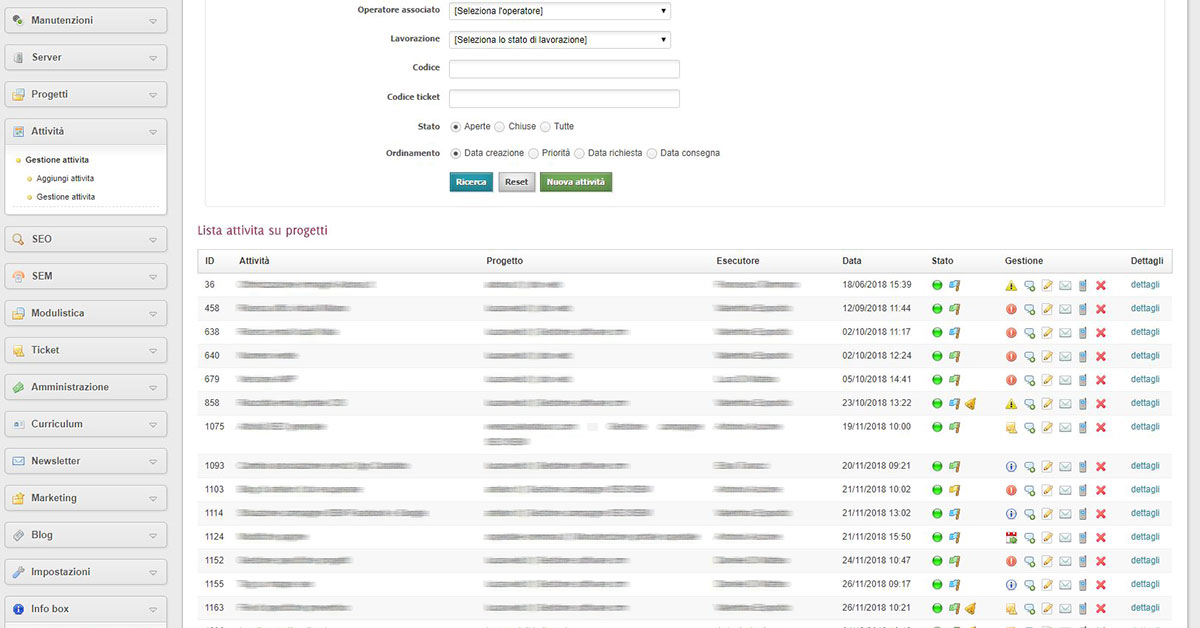Click the Reset button

pos(516,182)
